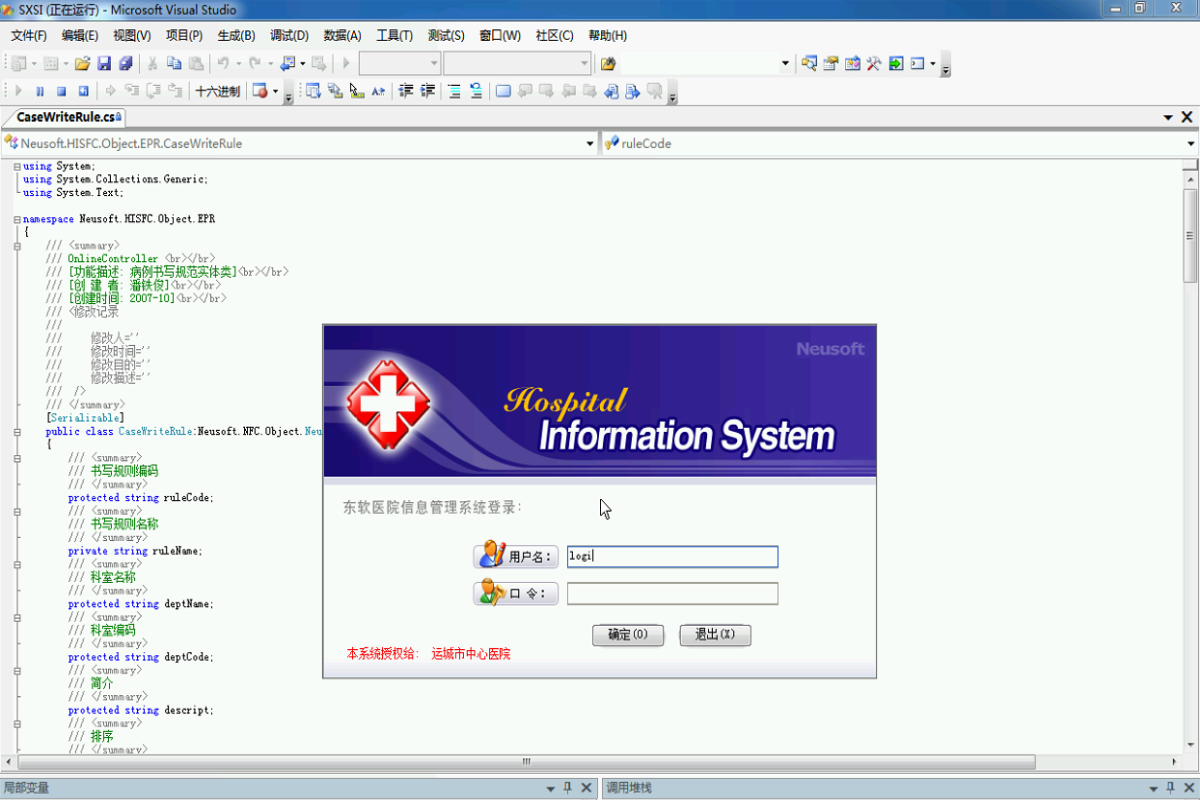
Task: Click the Copy icon in the toolbar
Action: pyautogui.click(x=174, y=63)
